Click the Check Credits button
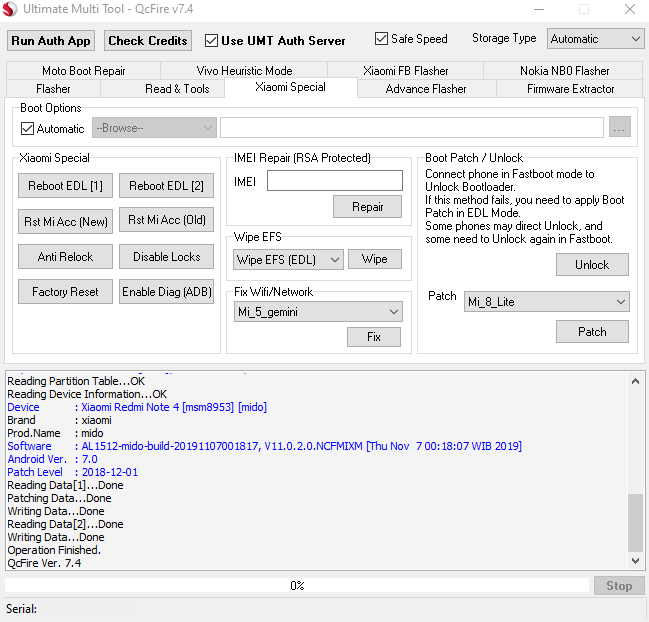This screenshot has height=622, width=649. 148,41
